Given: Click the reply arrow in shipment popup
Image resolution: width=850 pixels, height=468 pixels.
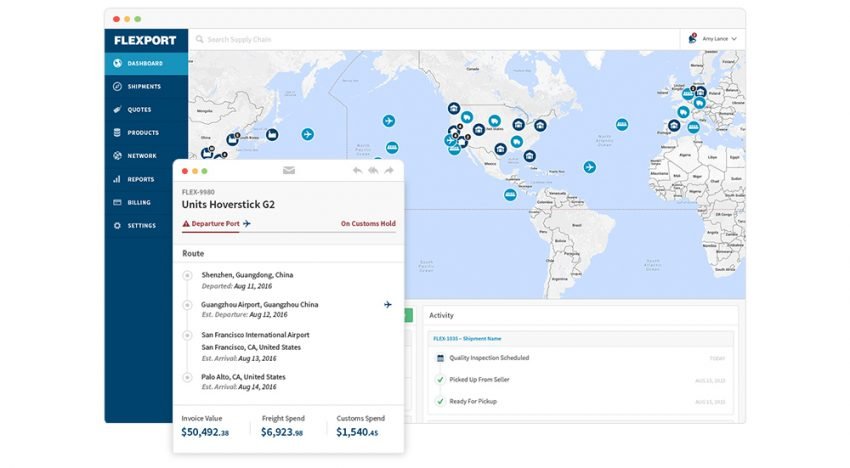Looking at the screenshot, I should pyautogui.click(x=357, y=170).
